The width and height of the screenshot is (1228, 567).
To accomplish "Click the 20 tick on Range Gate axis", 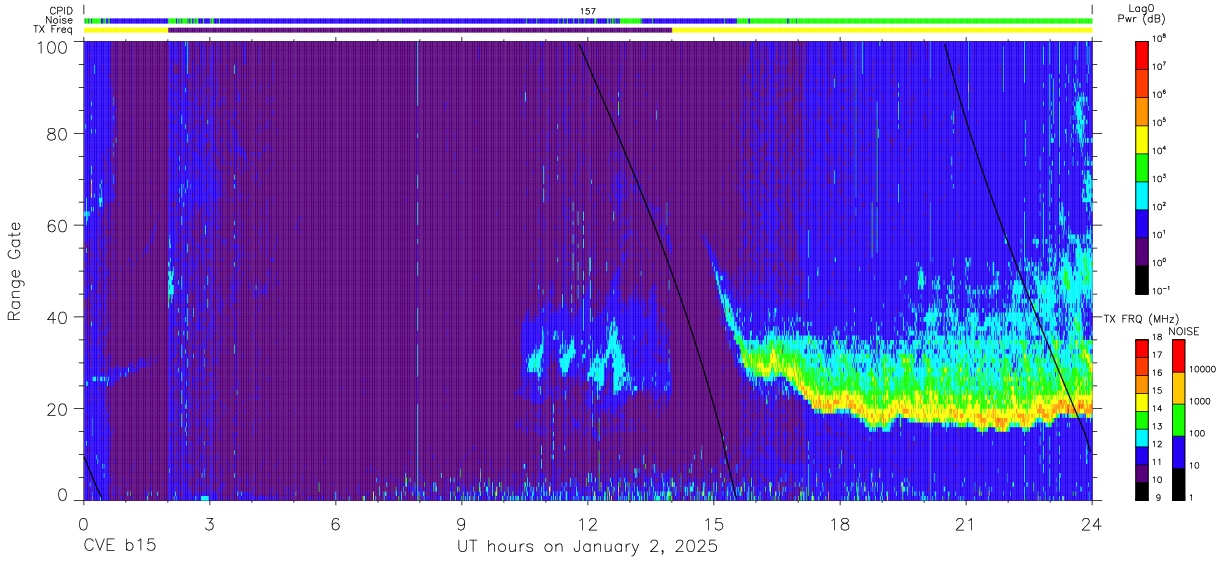I will click(x=58, y=409).
